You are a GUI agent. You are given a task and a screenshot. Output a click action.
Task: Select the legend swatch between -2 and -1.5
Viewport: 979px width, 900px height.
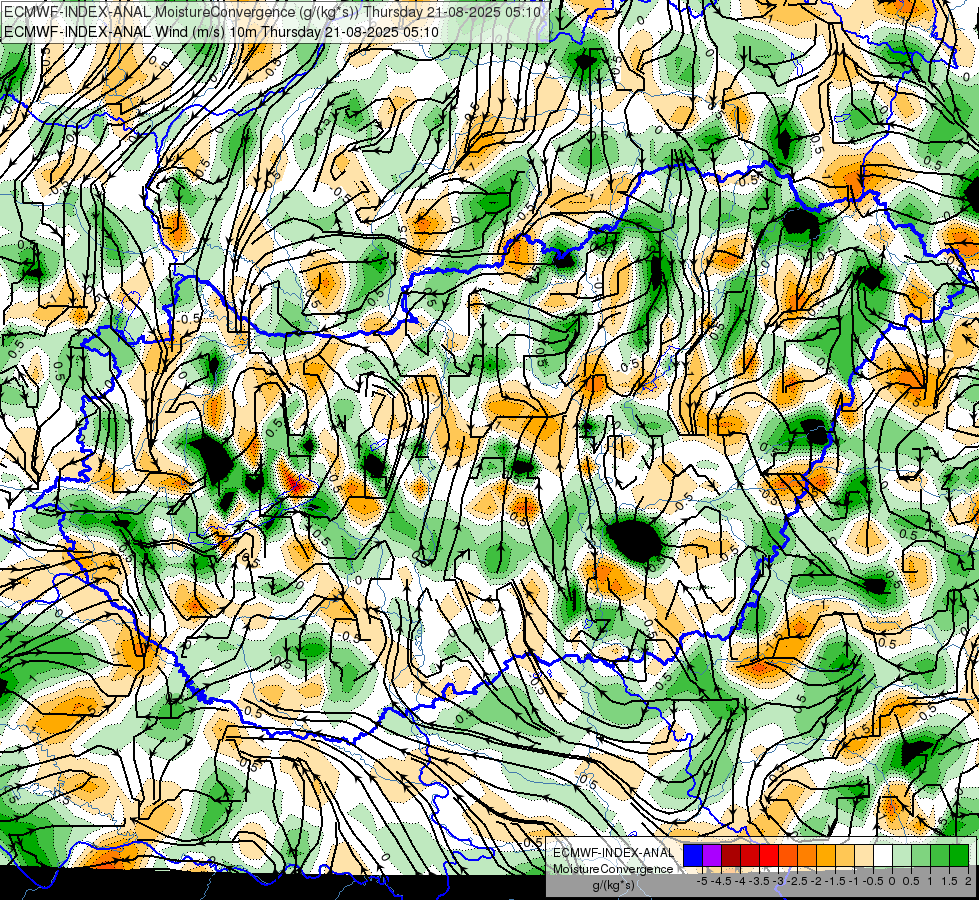[x=826, y=855]
